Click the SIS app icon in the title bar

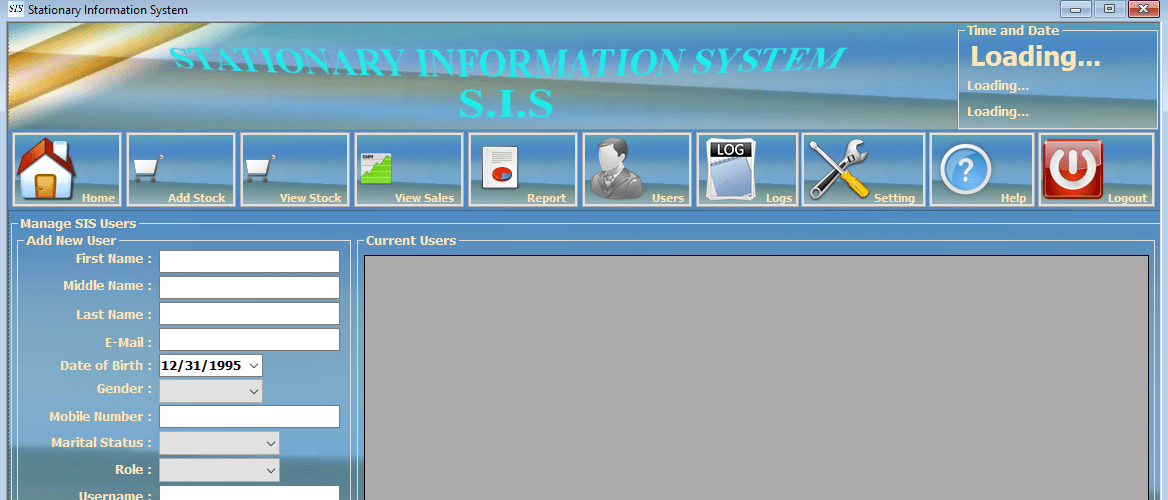pyautogui.click(x=15, y=10)
